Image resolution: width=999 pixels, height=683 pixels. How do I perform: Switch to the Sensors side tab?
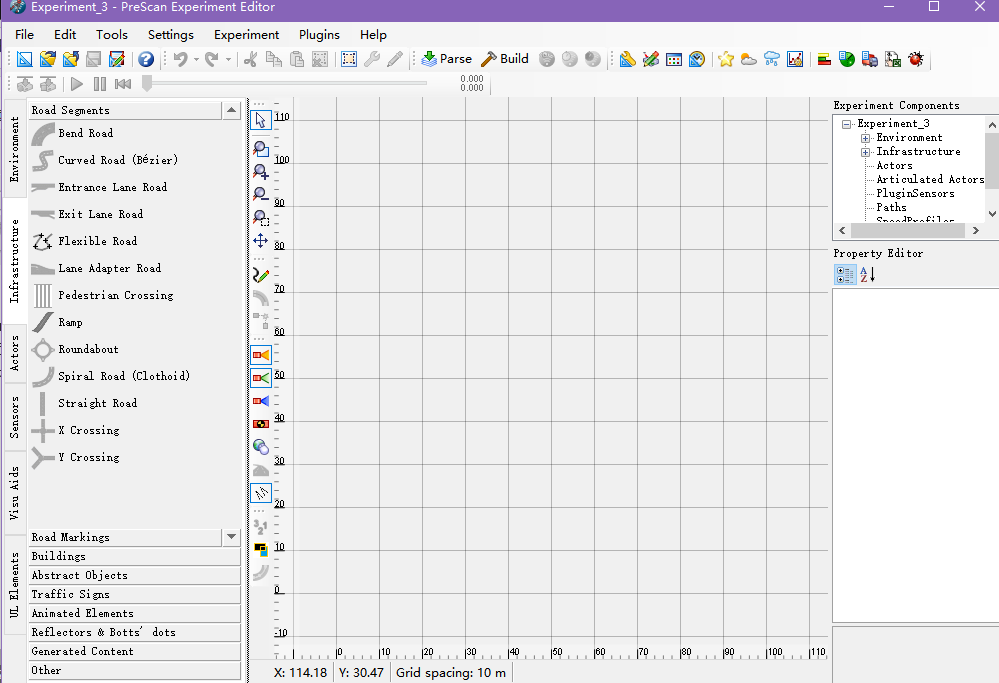[15, 417]
